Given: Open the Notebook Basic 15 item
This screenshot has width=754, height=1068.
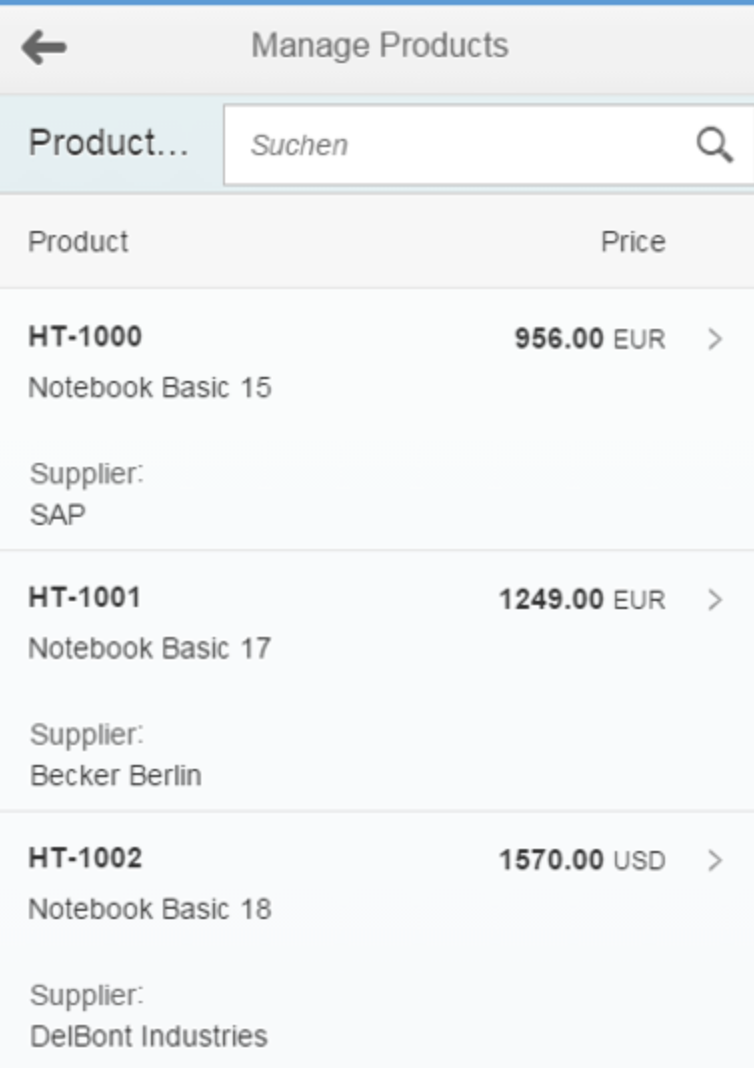Looking at the screenshot, I should pos(150,388).
